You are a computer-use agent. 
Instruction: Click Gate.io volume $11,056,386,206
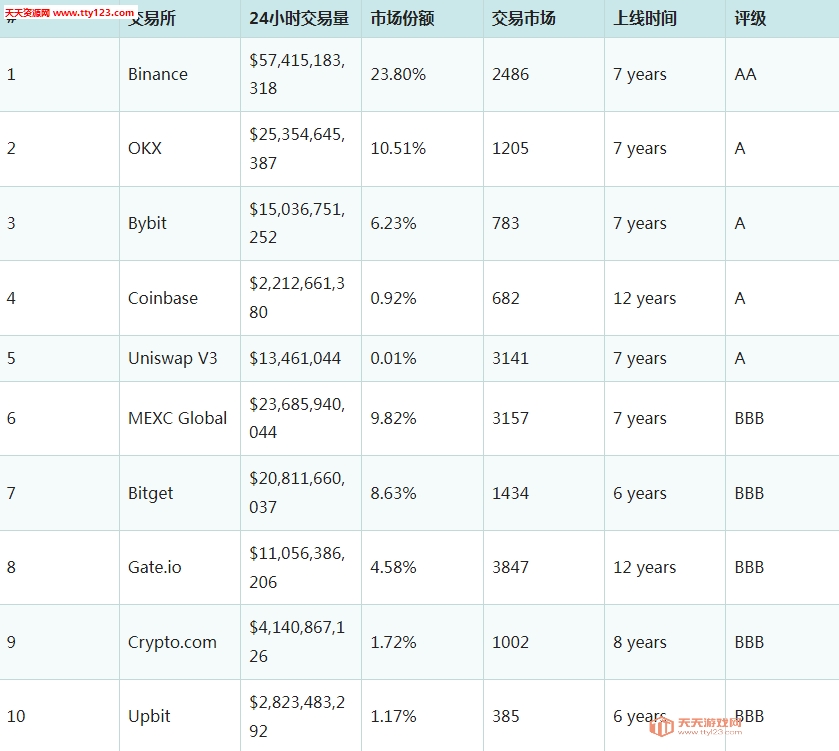pyautogui.click(x=297, y=568)
